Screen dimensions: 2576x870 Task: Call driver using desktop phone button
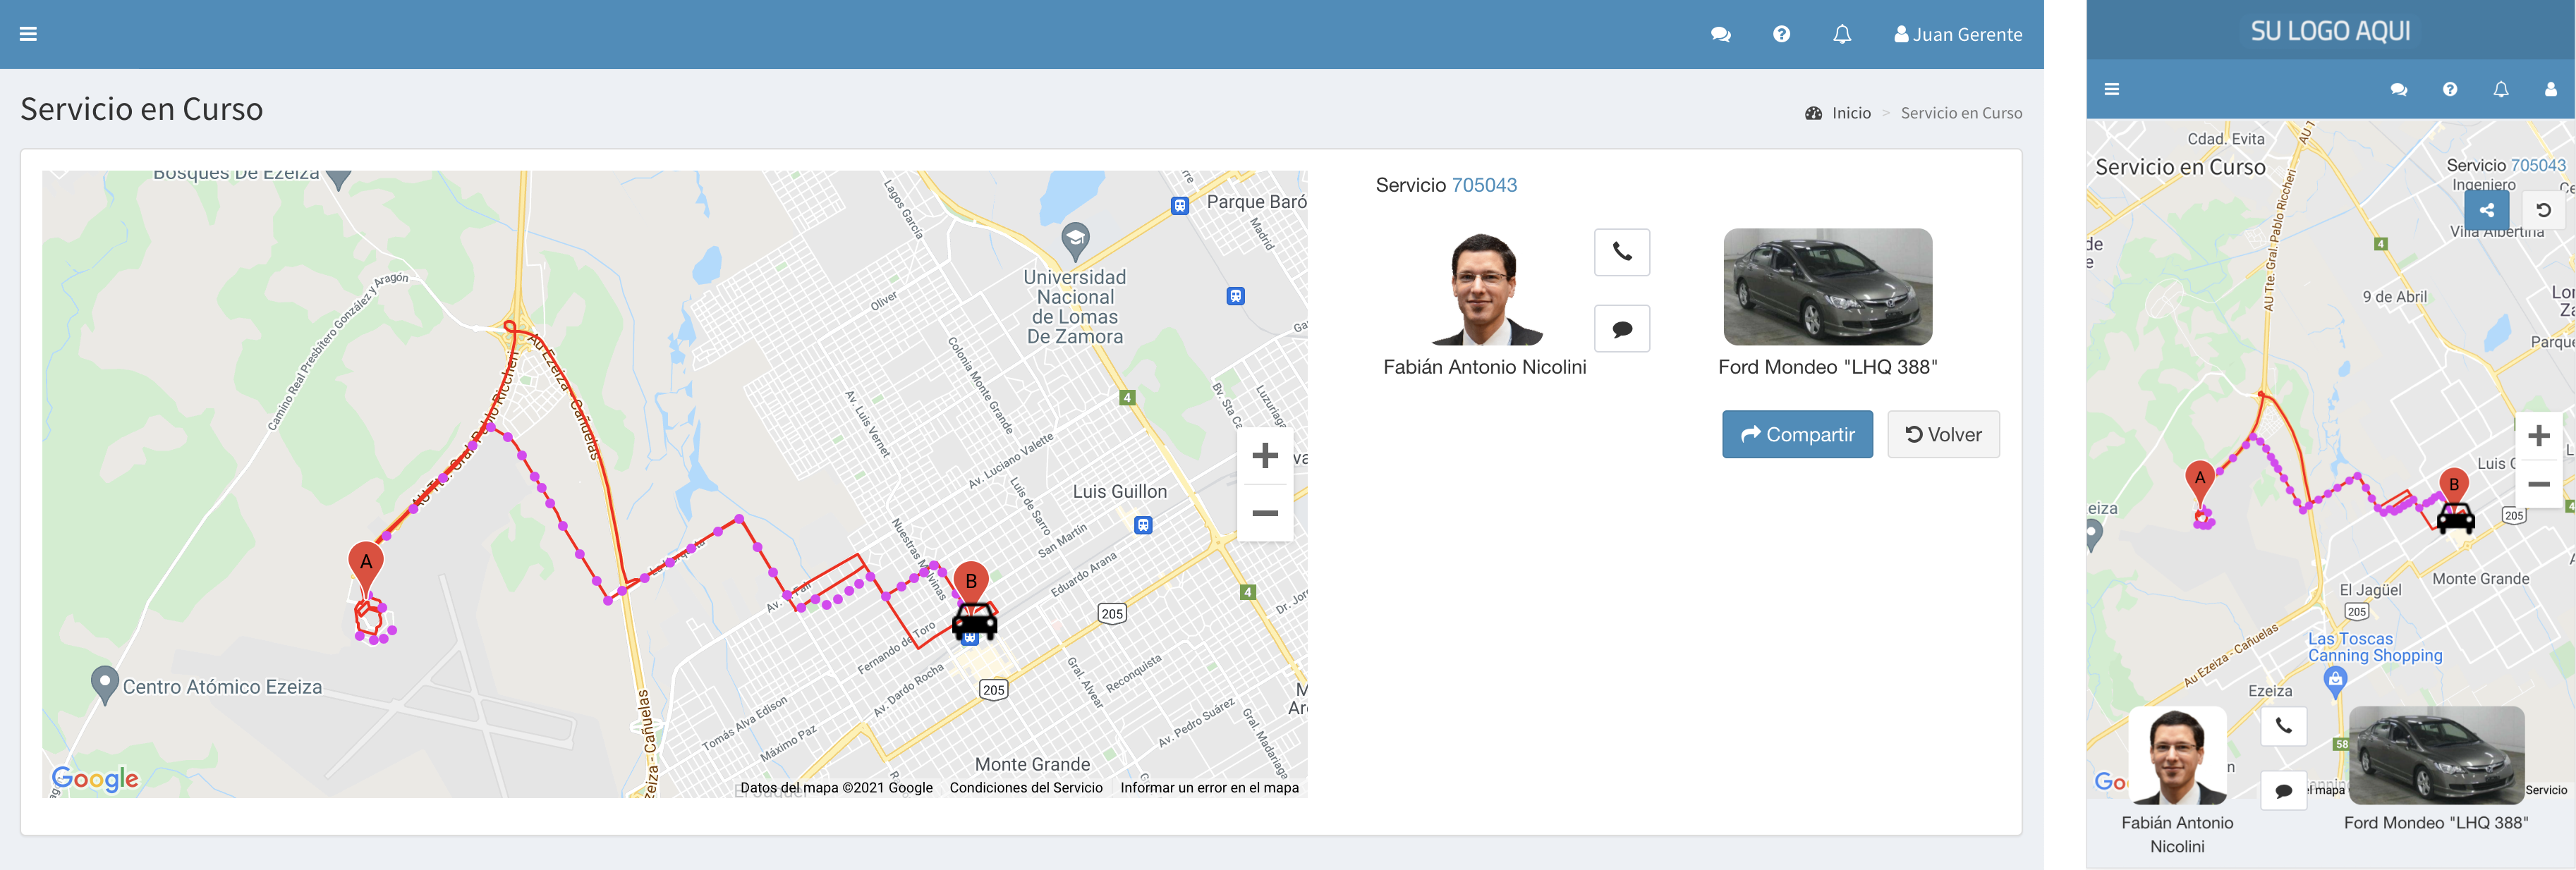coord(1621,252)
